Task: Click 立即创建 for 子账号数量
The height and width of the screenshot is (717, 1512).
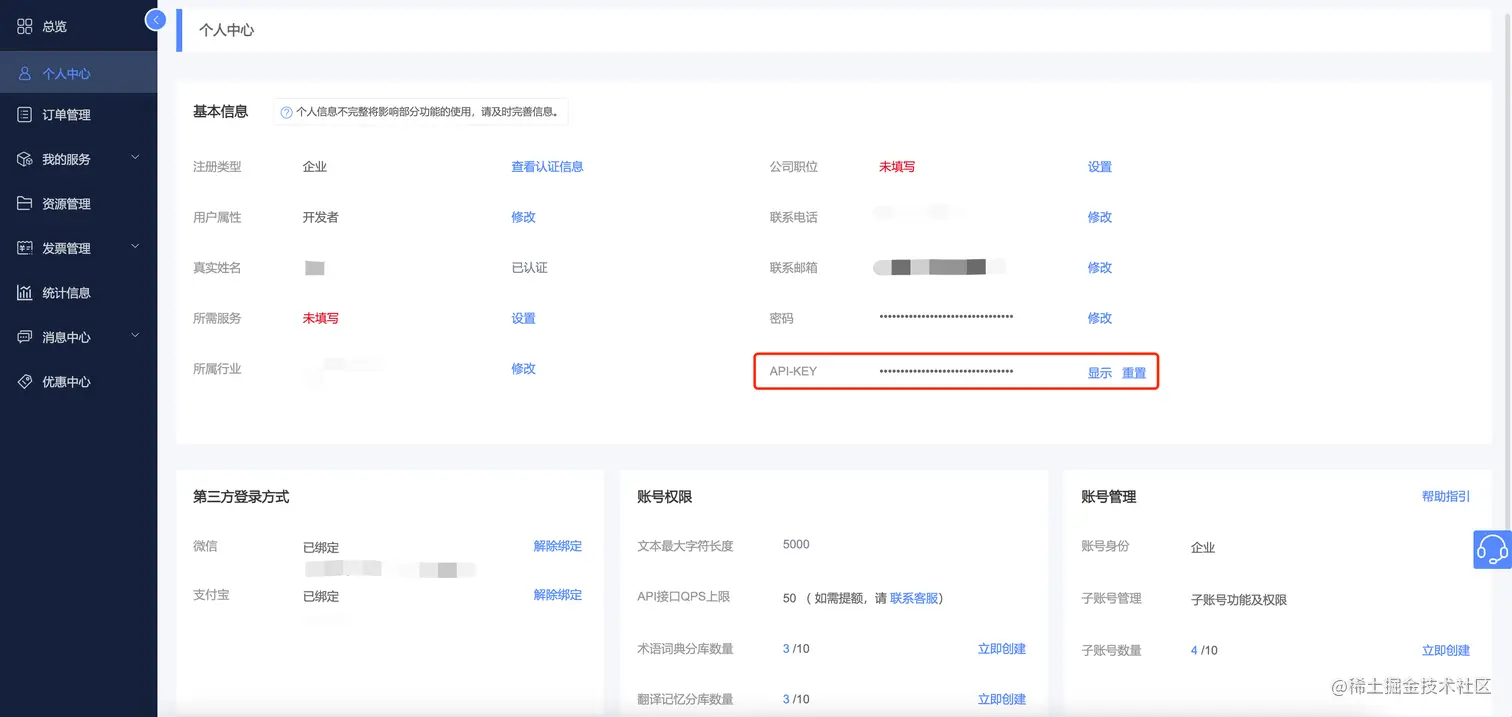Action: tap(1446, 651)
